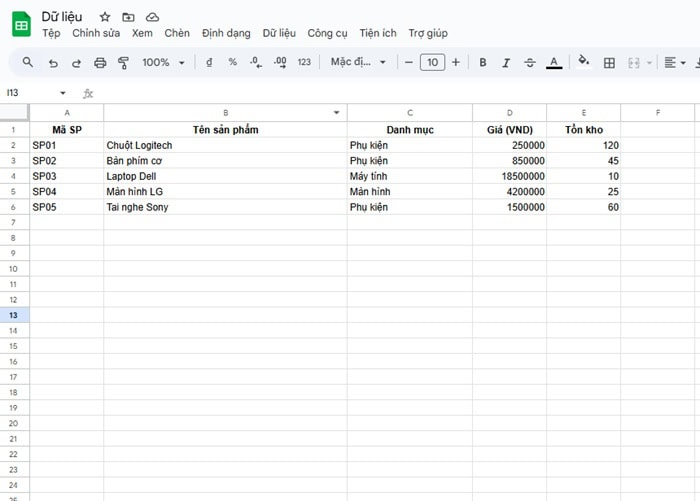The image size is (700, 501).
Task: Check cloud save status icon
Action: coord(152,17)
